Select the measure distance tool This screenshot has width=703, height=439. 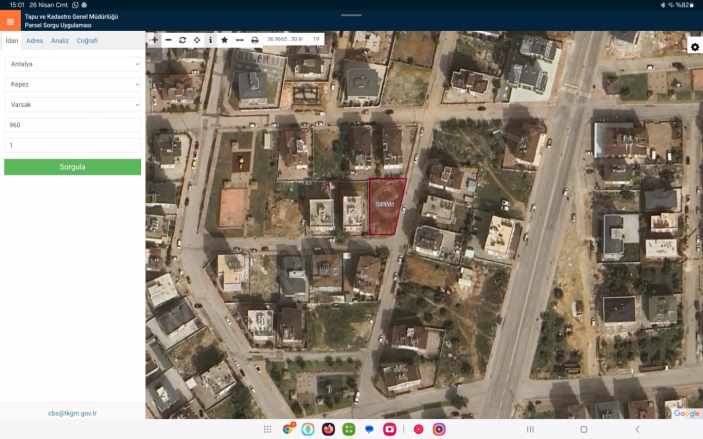[x=239, y=39]
